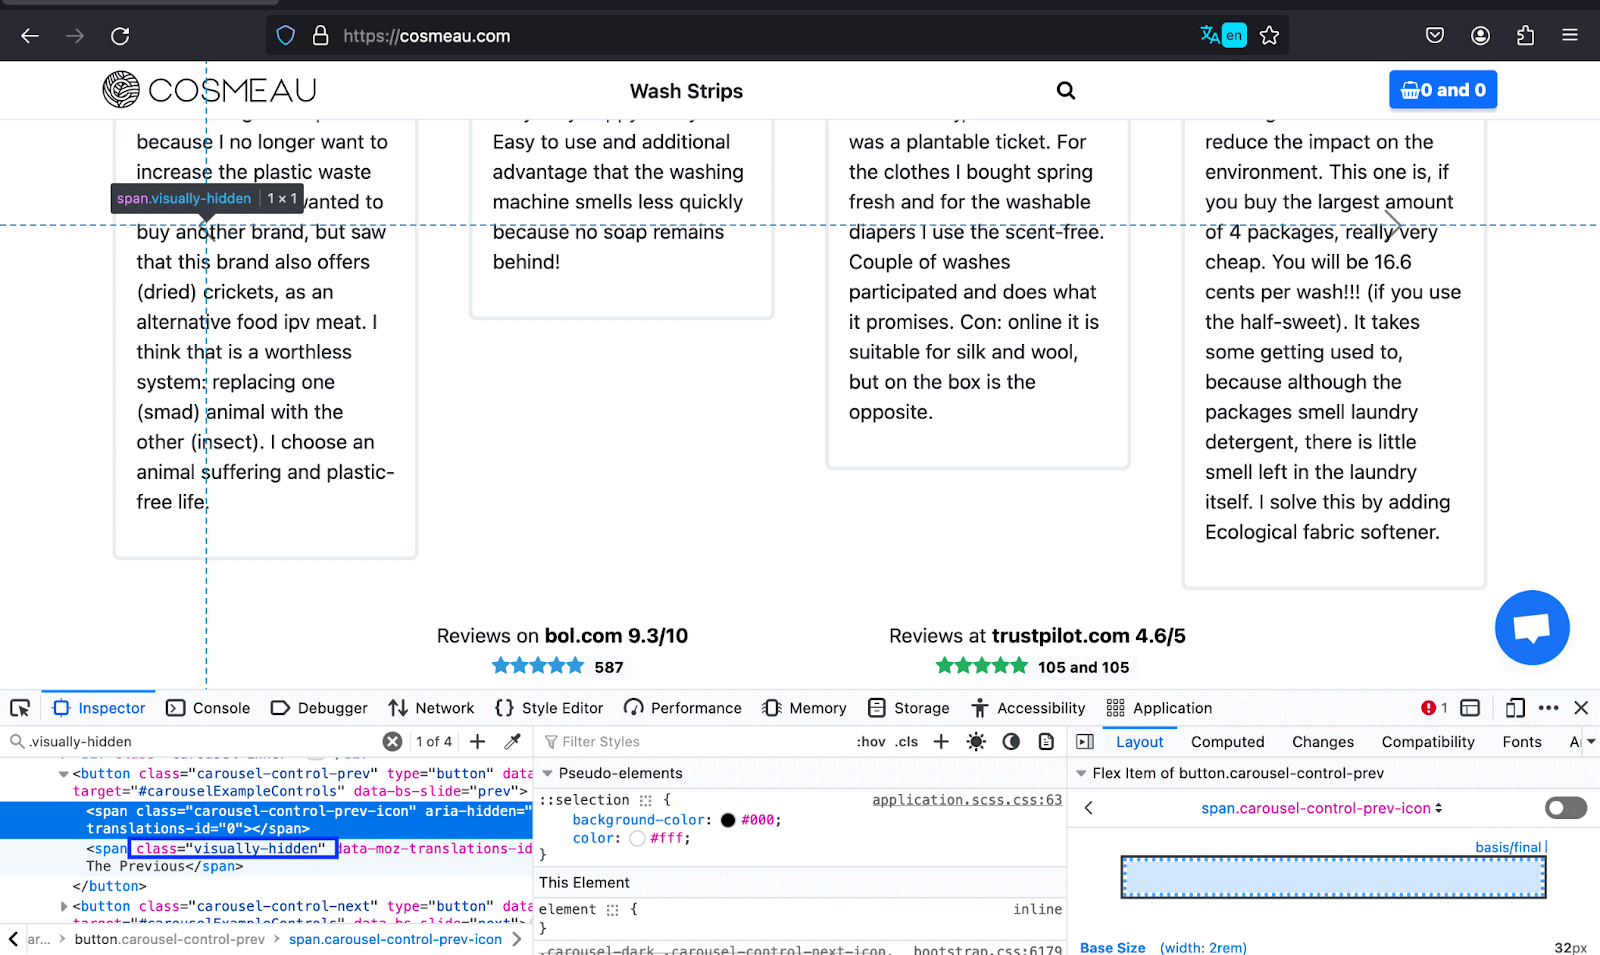This screenshot has height=955, width=1600.
Task: Reload the cosmeau.com page
Action: (120, 36)
